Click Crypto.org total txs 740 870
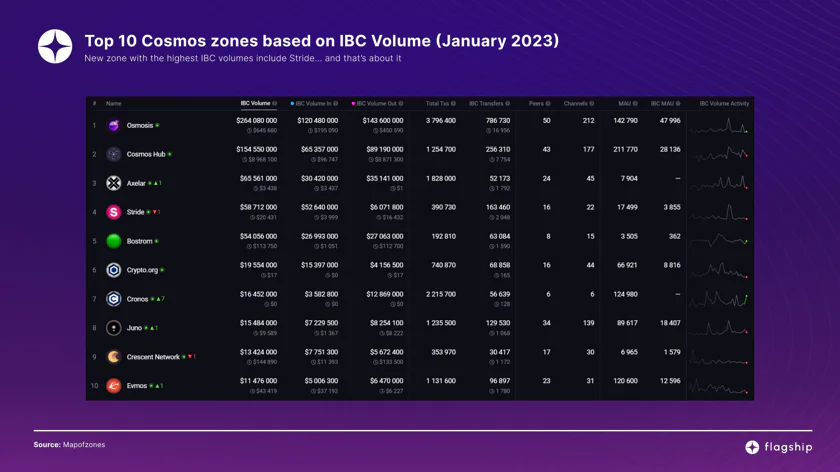840x472 pixels. [x=444, y=265]
